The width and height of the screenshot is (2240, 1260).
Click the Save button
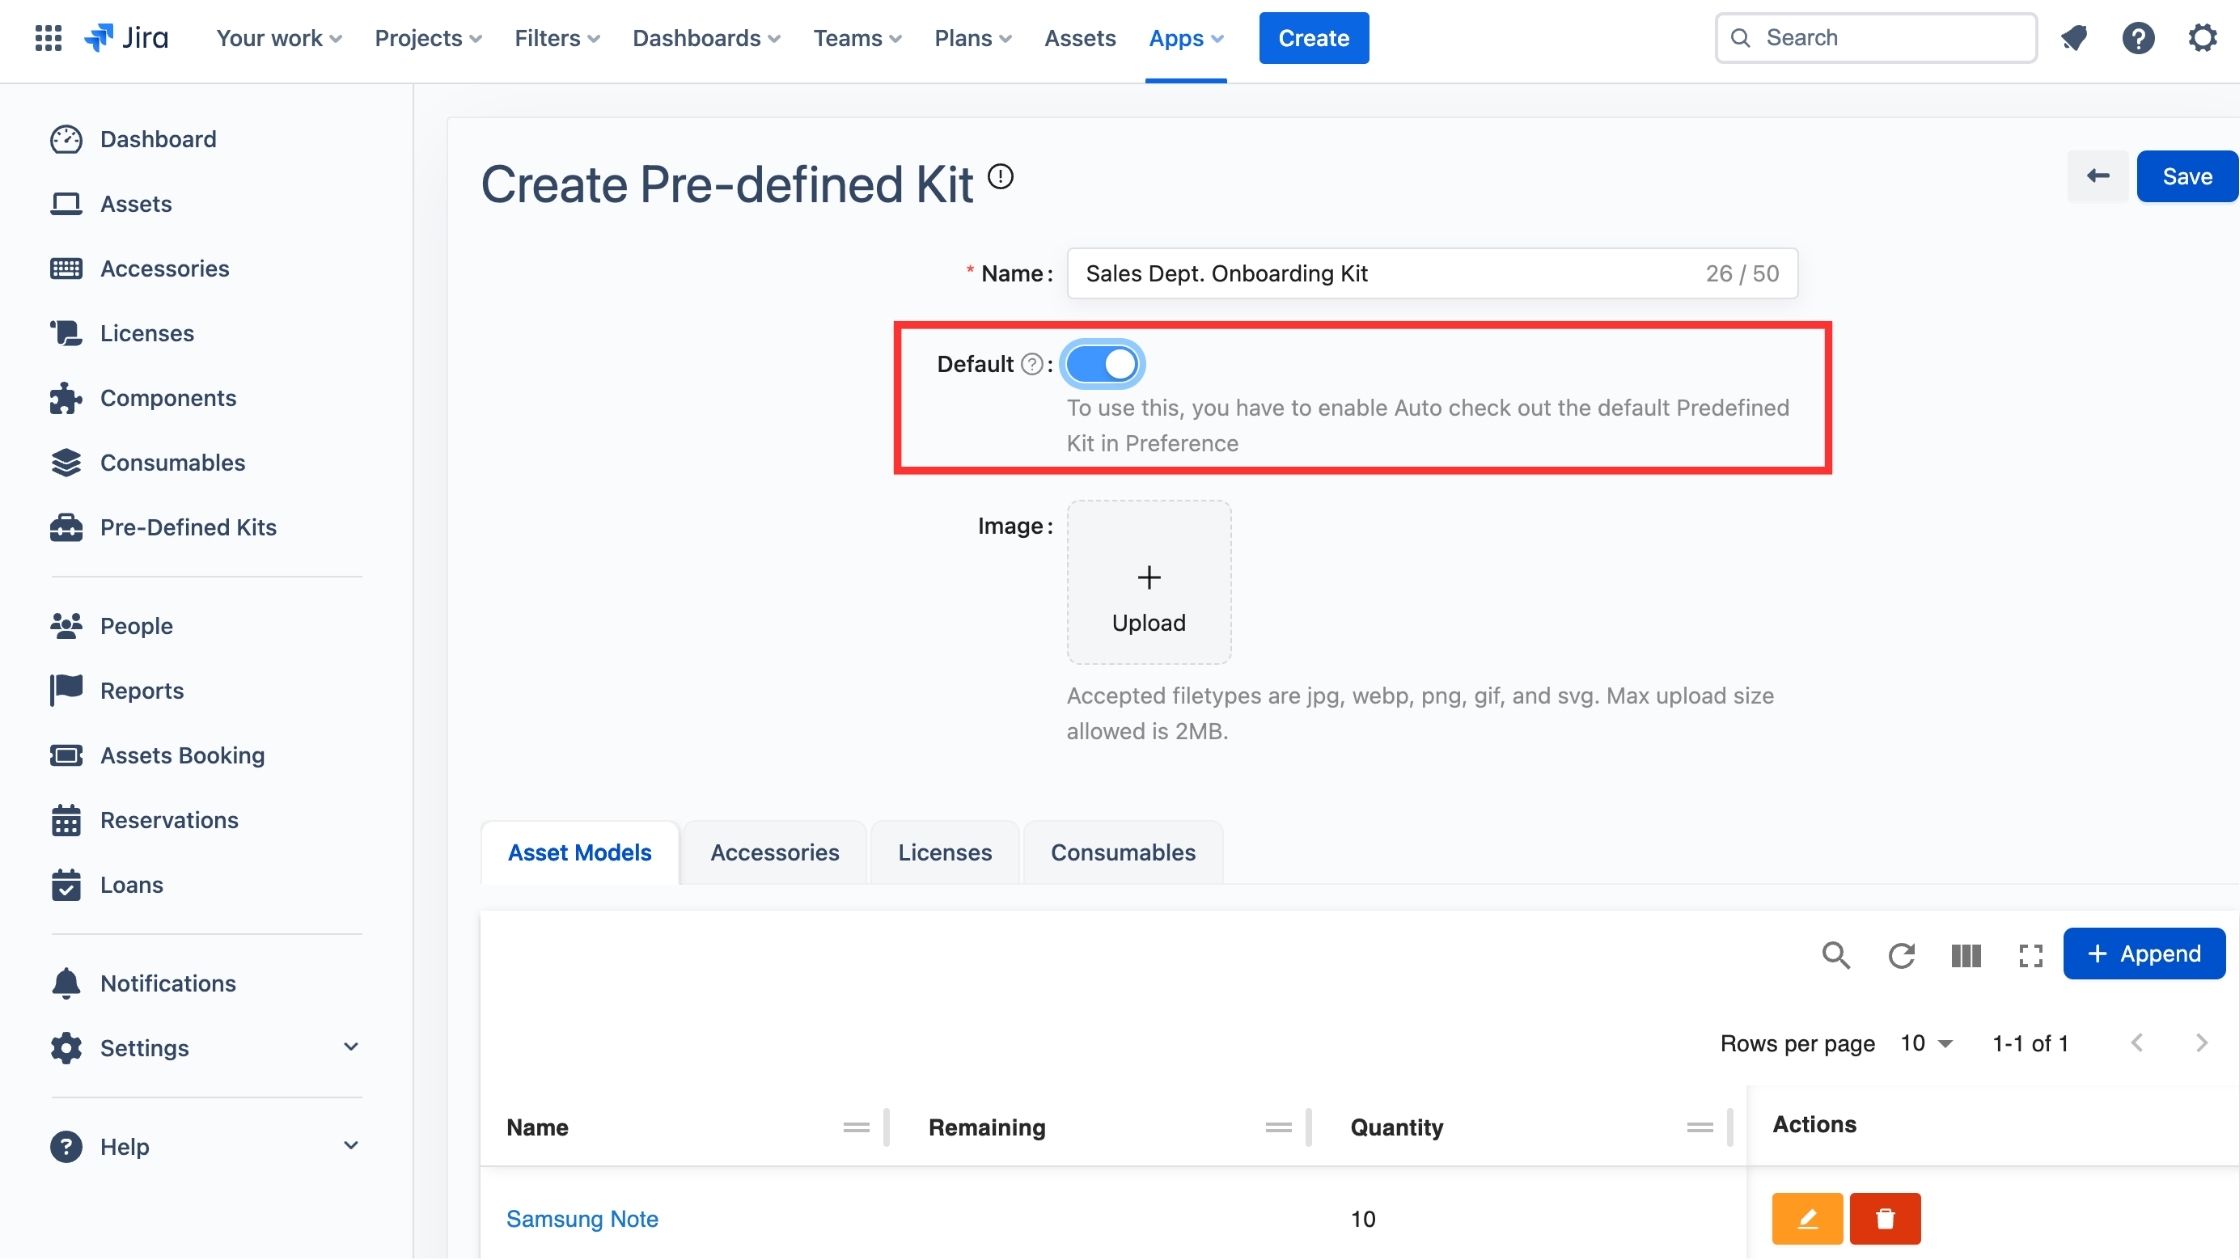2186,176
